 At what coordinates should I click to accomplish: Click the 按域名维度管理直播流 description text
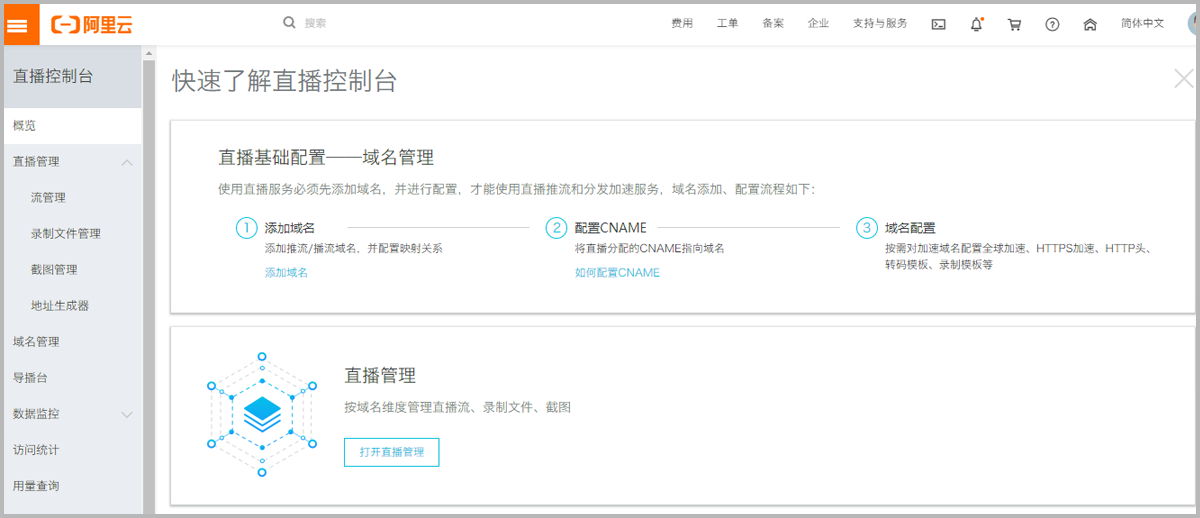point(457,408)
